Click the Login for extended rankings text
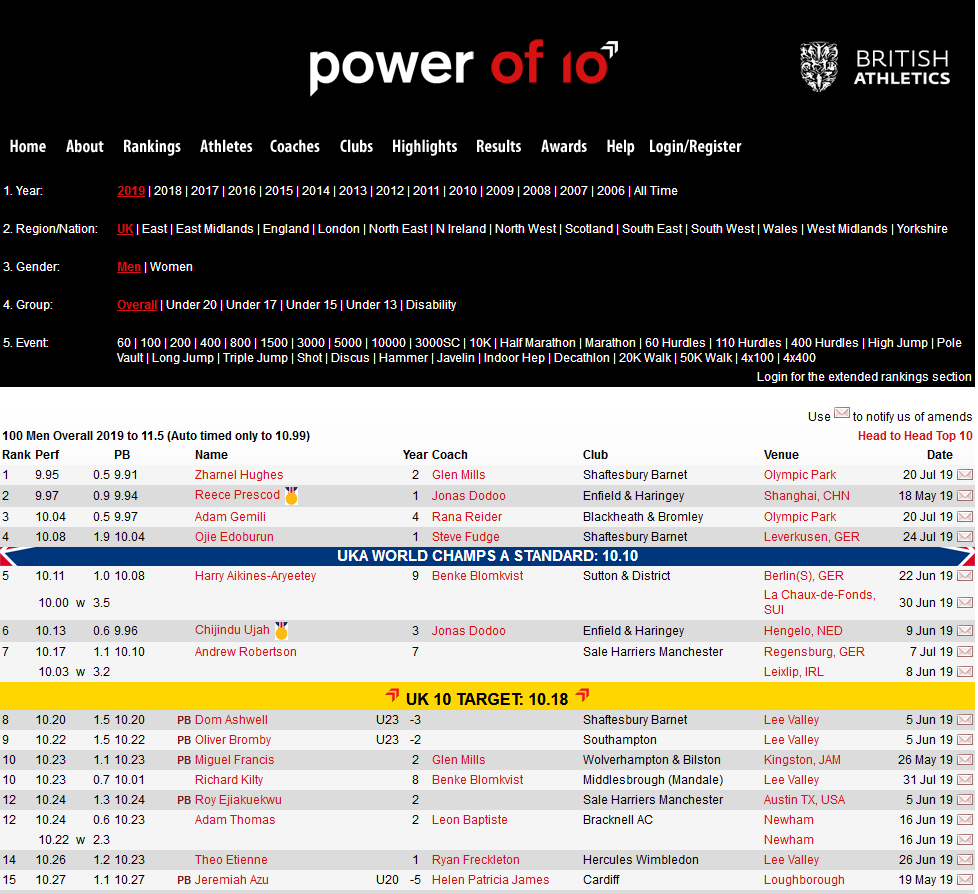 point(864,377)
